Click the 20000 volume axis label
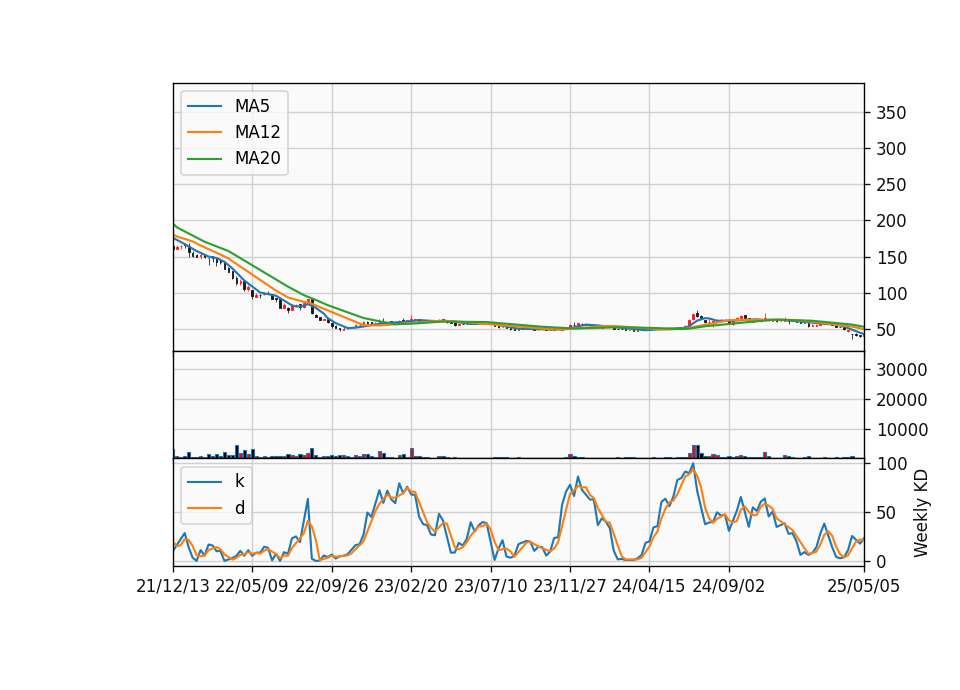The image size is (960, 690). click(902, 400)
